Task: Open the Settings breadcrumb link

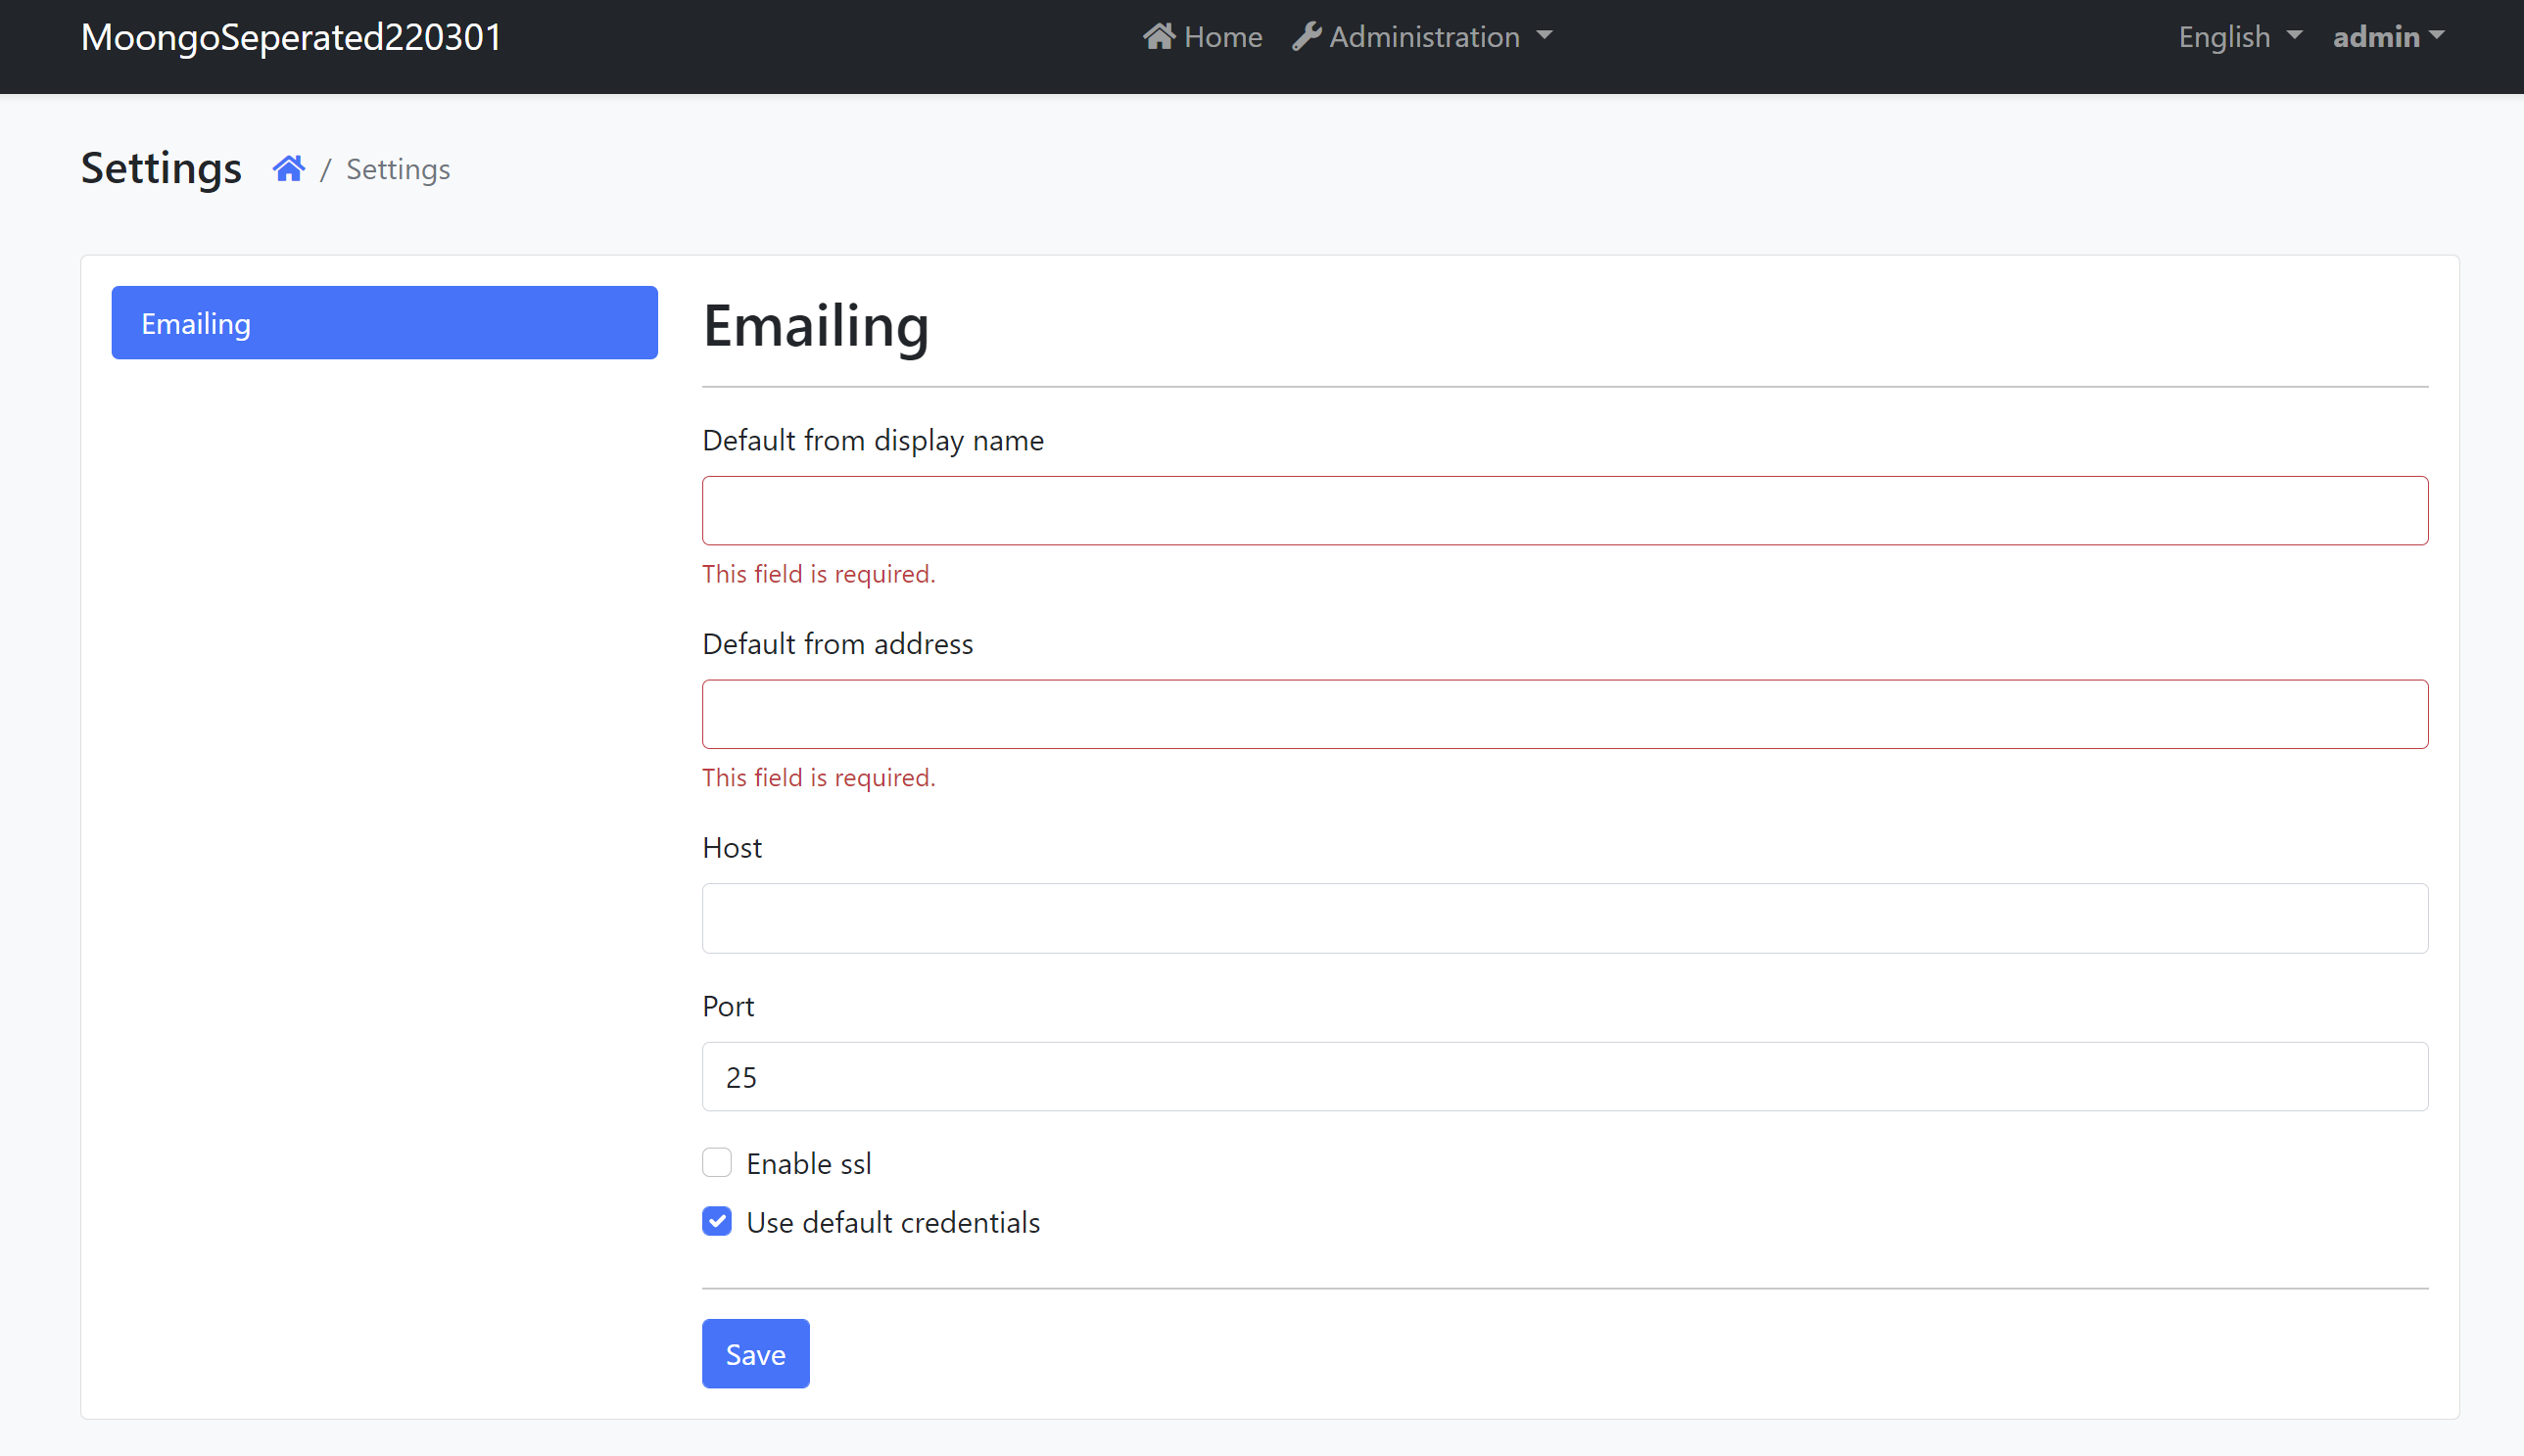Action: pos(397,168)
